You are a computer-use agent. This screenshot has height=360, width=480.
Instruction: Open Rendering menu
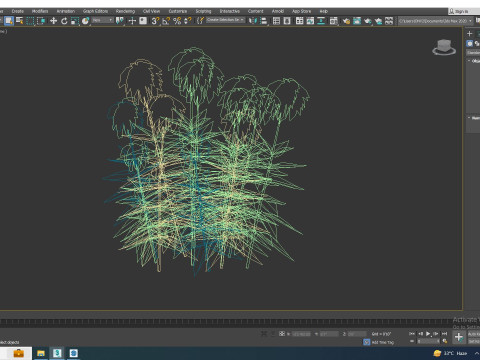coord(125,11)
